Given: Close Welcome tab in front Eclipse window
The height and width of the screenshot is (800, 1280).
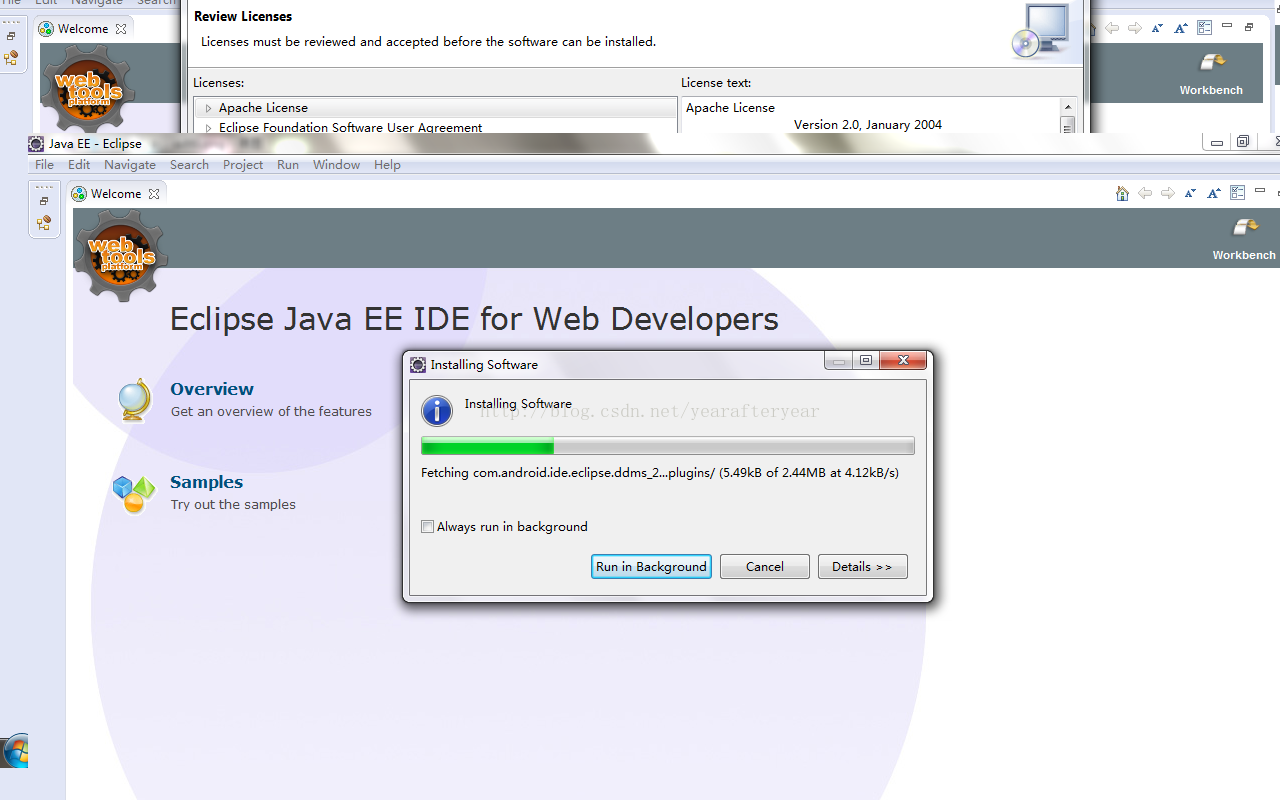Looking at the screenshot, I should [154, 194].
